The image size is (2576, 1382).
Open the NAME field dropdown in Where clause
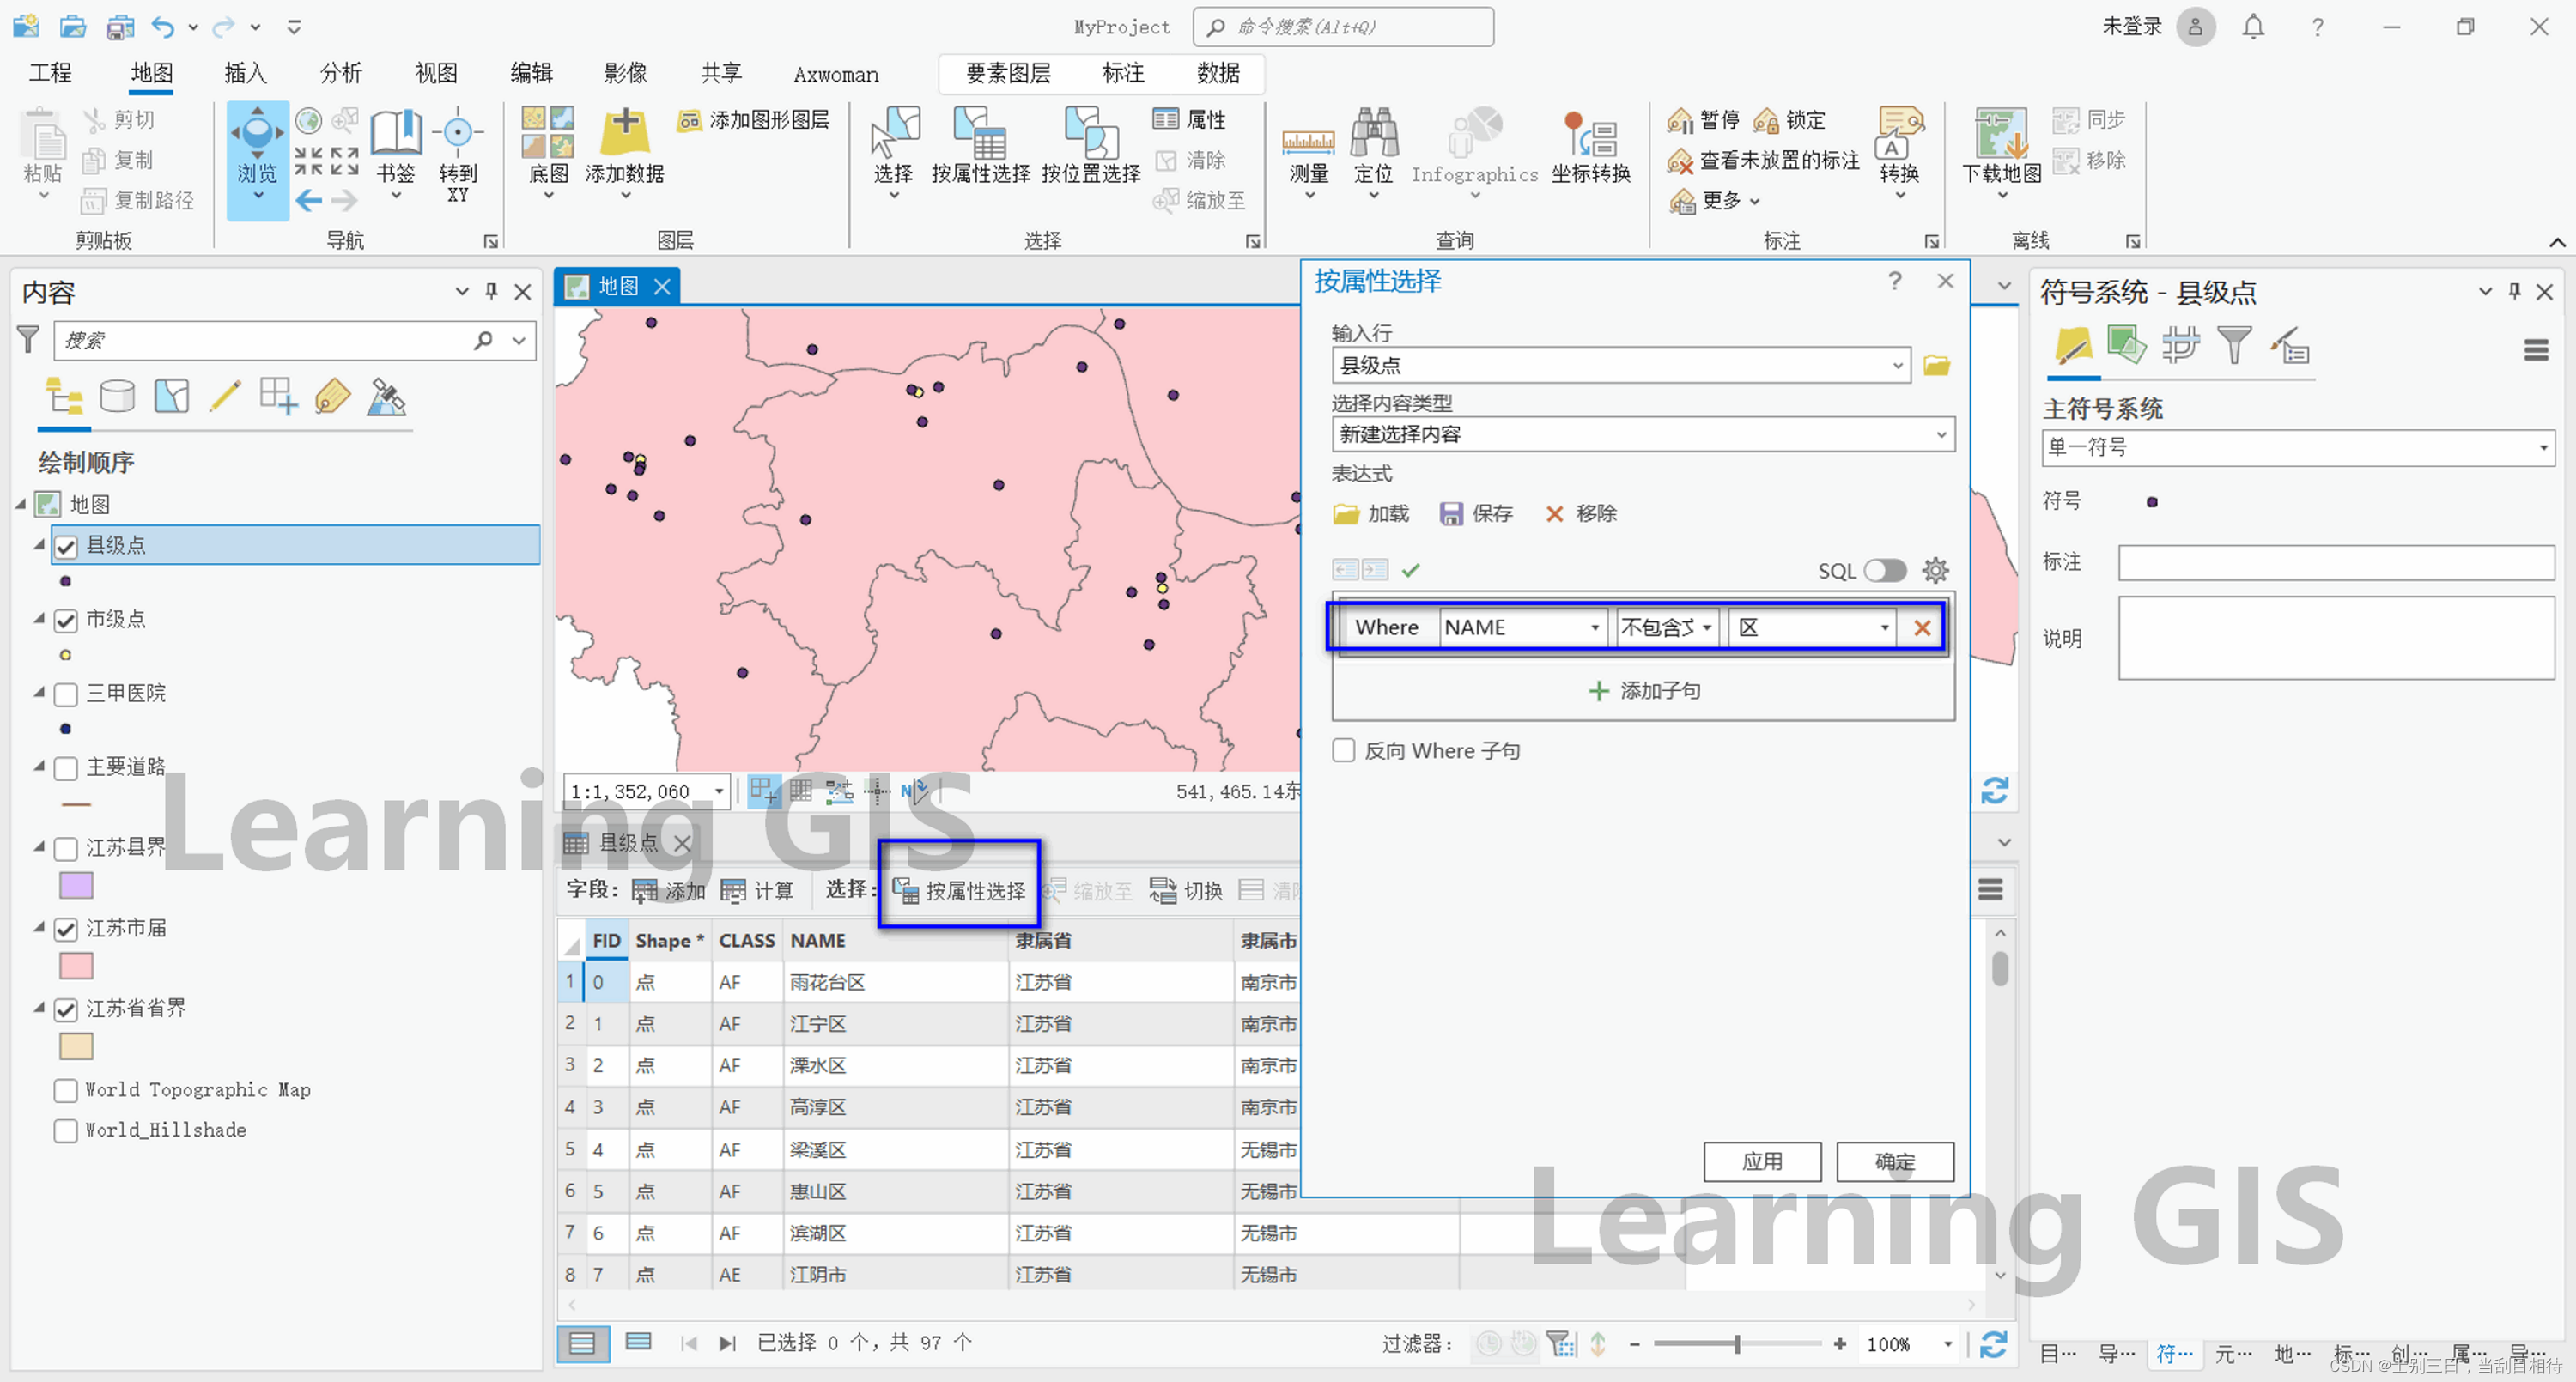[1522, 627]
